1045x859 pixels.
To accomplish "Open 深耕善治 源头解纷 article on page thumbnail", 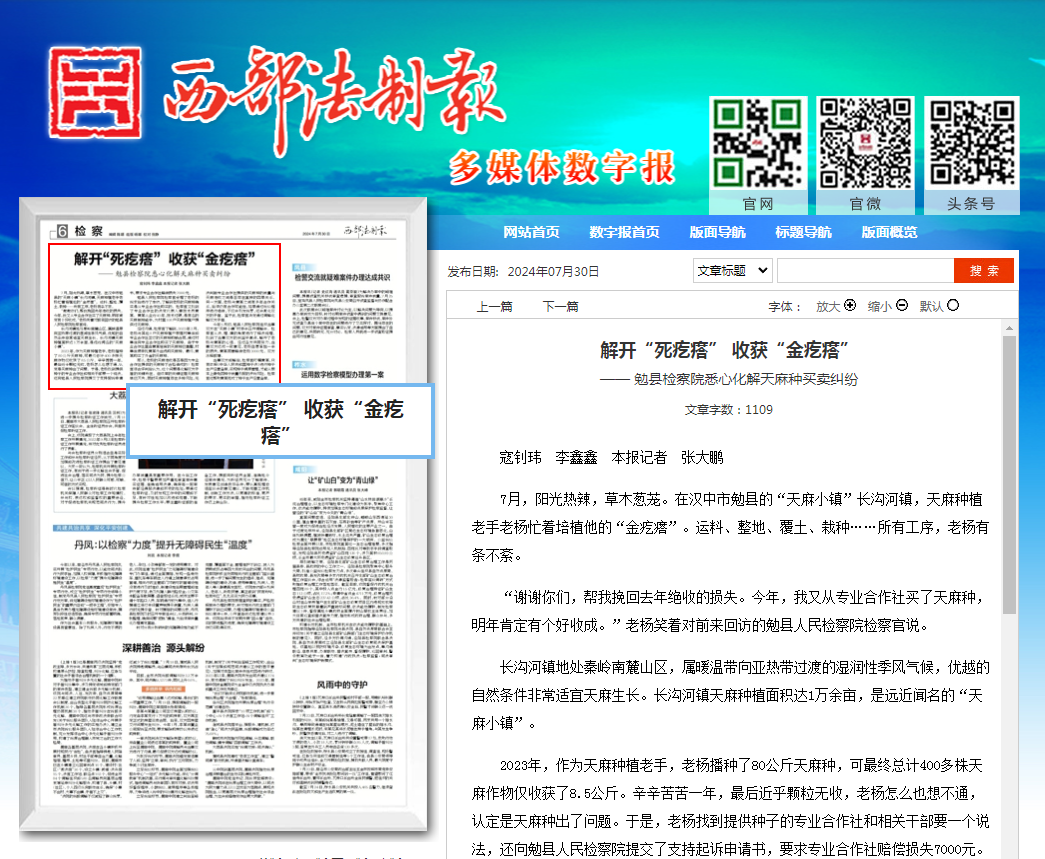I will (x=163, y=648).
